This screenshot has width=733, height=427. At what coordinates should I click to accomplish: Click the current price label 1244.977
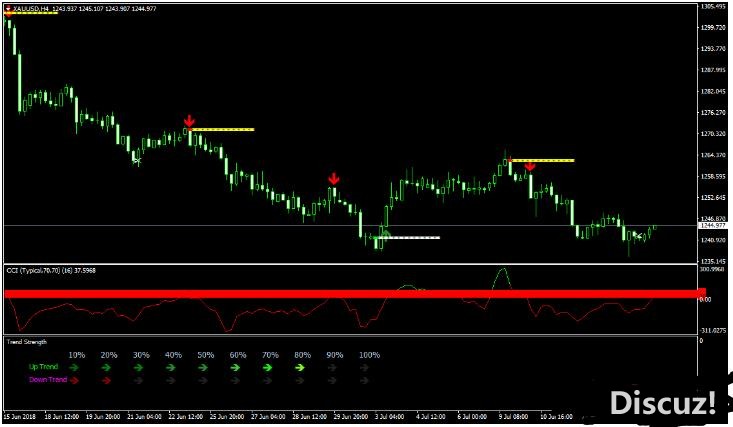point(713,226)
